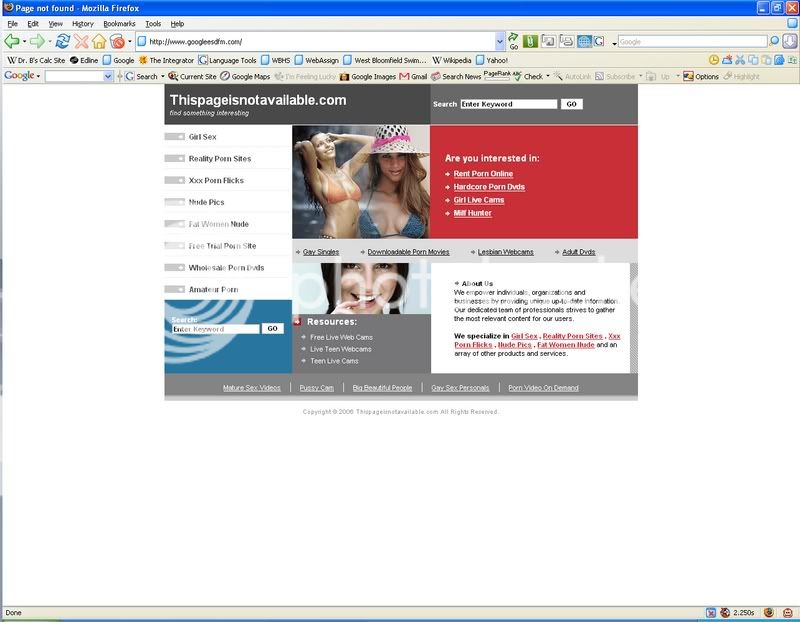Expand the Google toolbar search box dropdown

107,76
